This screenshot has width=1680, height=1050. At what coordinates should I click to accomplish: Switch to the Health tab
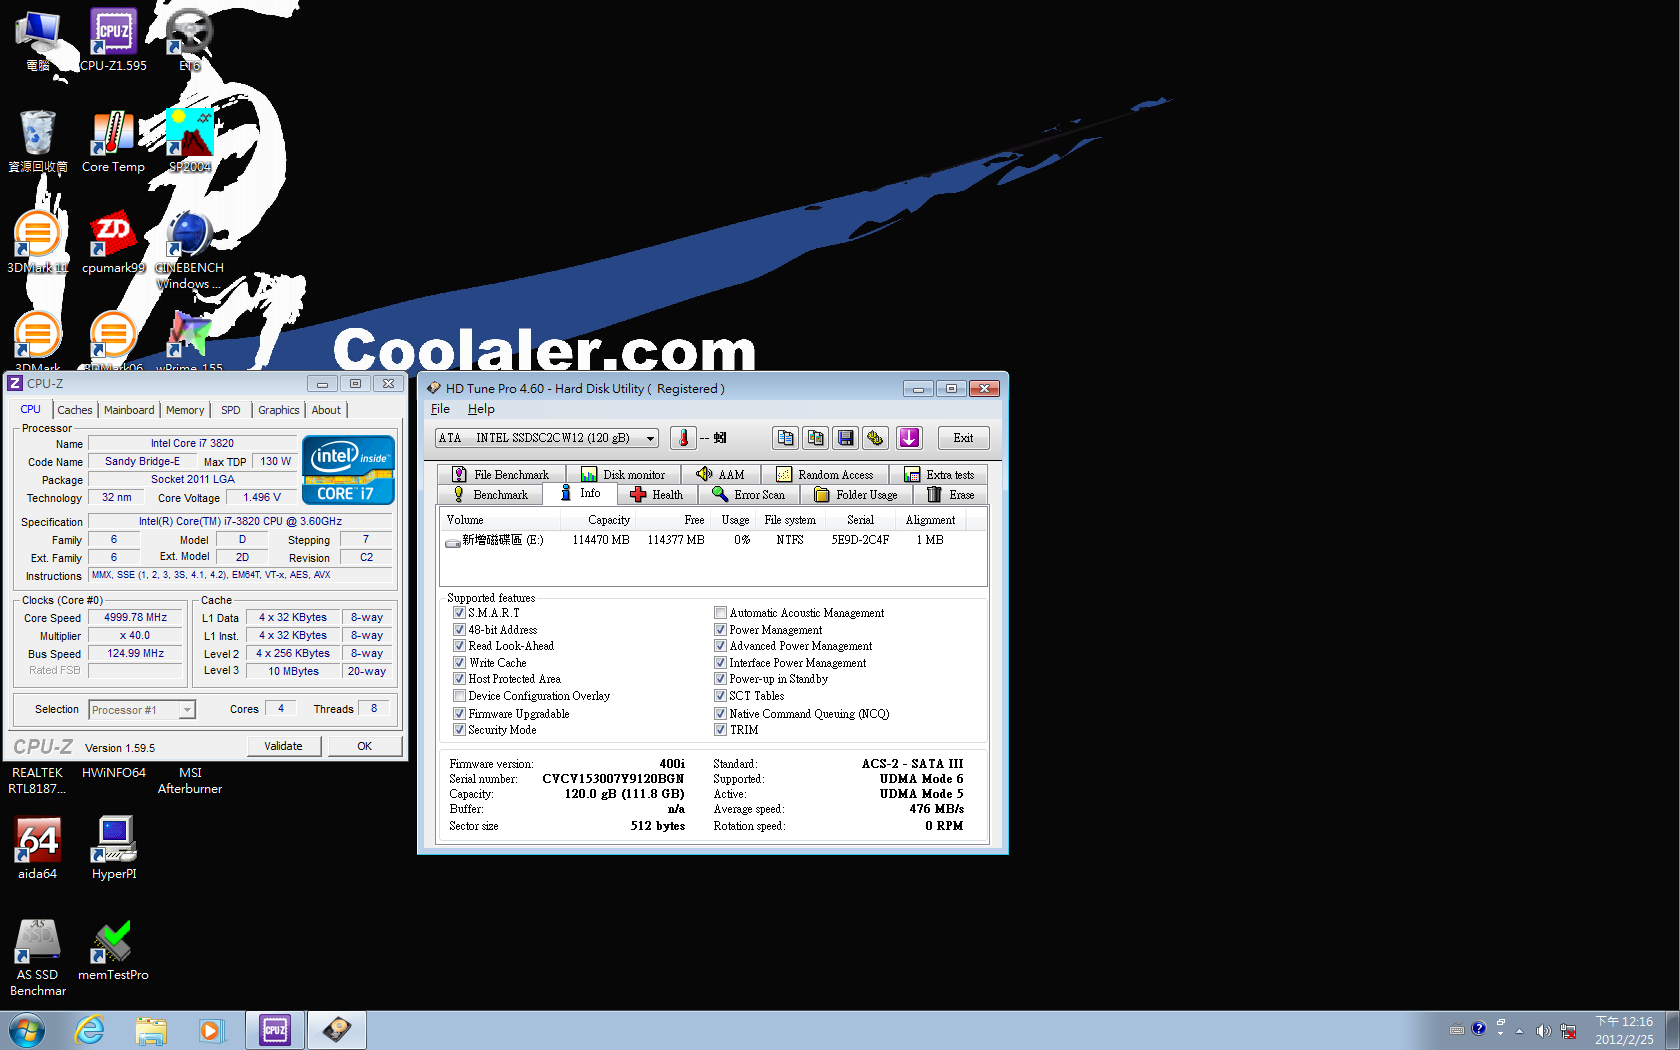[x=656, y=495]
